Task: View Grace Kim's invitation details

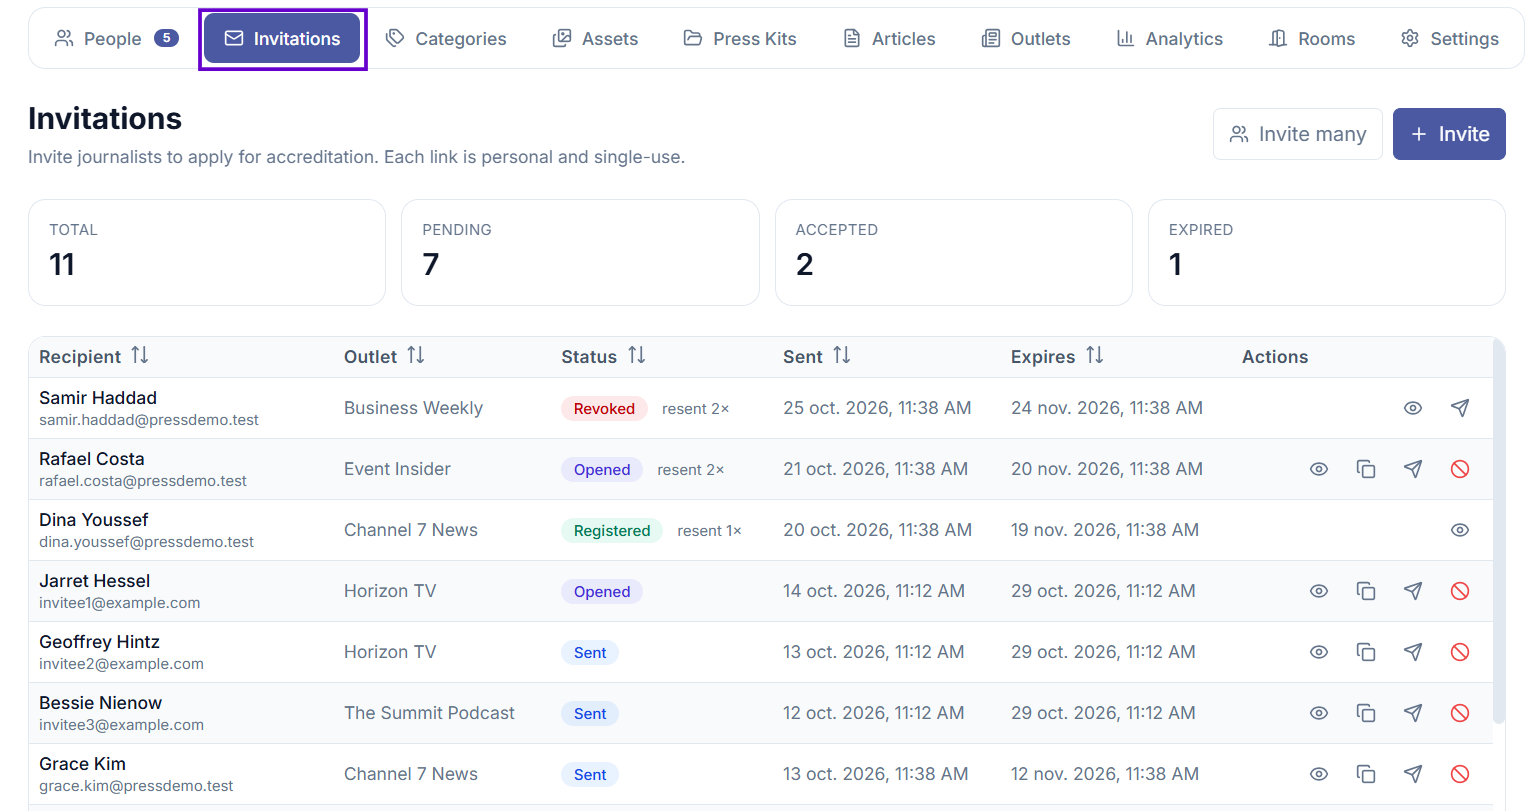Action: (x=1319, y=774)
